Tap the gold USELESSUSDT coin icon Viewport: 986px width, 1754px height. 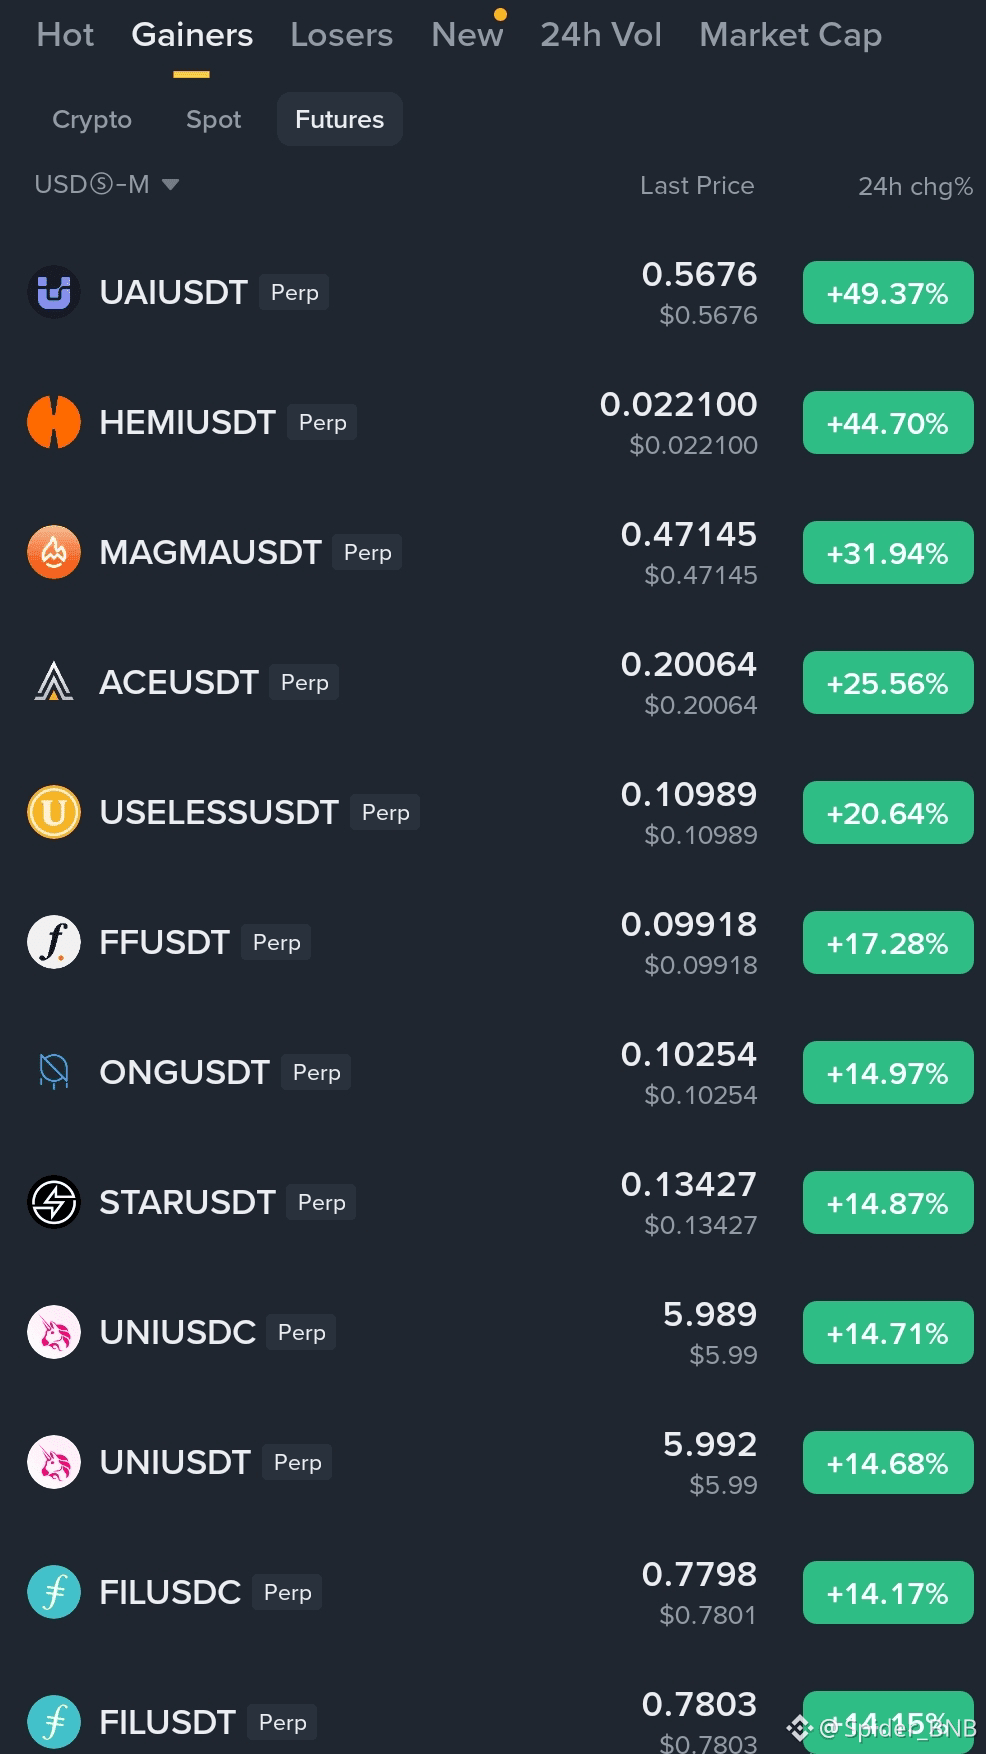pyautogui.click(x=53, y=812)
